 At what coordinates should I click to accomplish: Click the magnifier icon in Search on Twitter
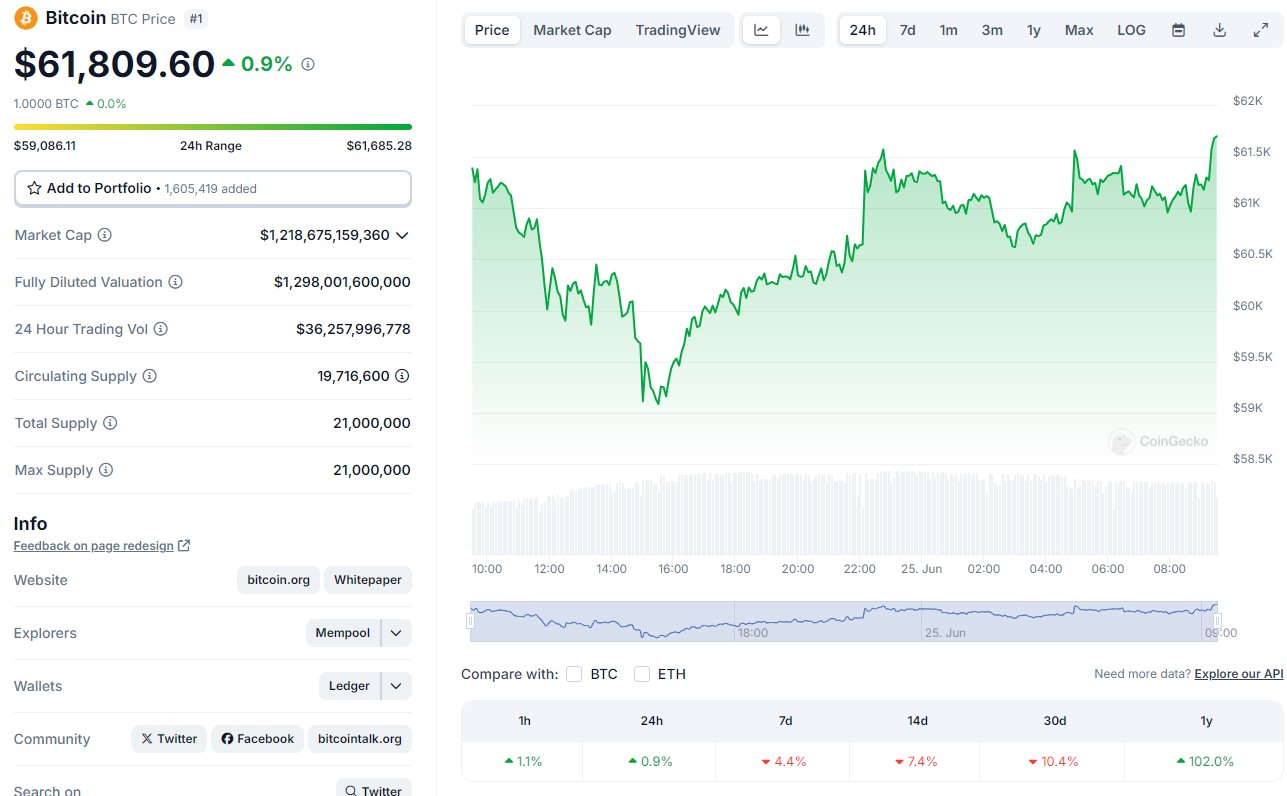(351, 791)
